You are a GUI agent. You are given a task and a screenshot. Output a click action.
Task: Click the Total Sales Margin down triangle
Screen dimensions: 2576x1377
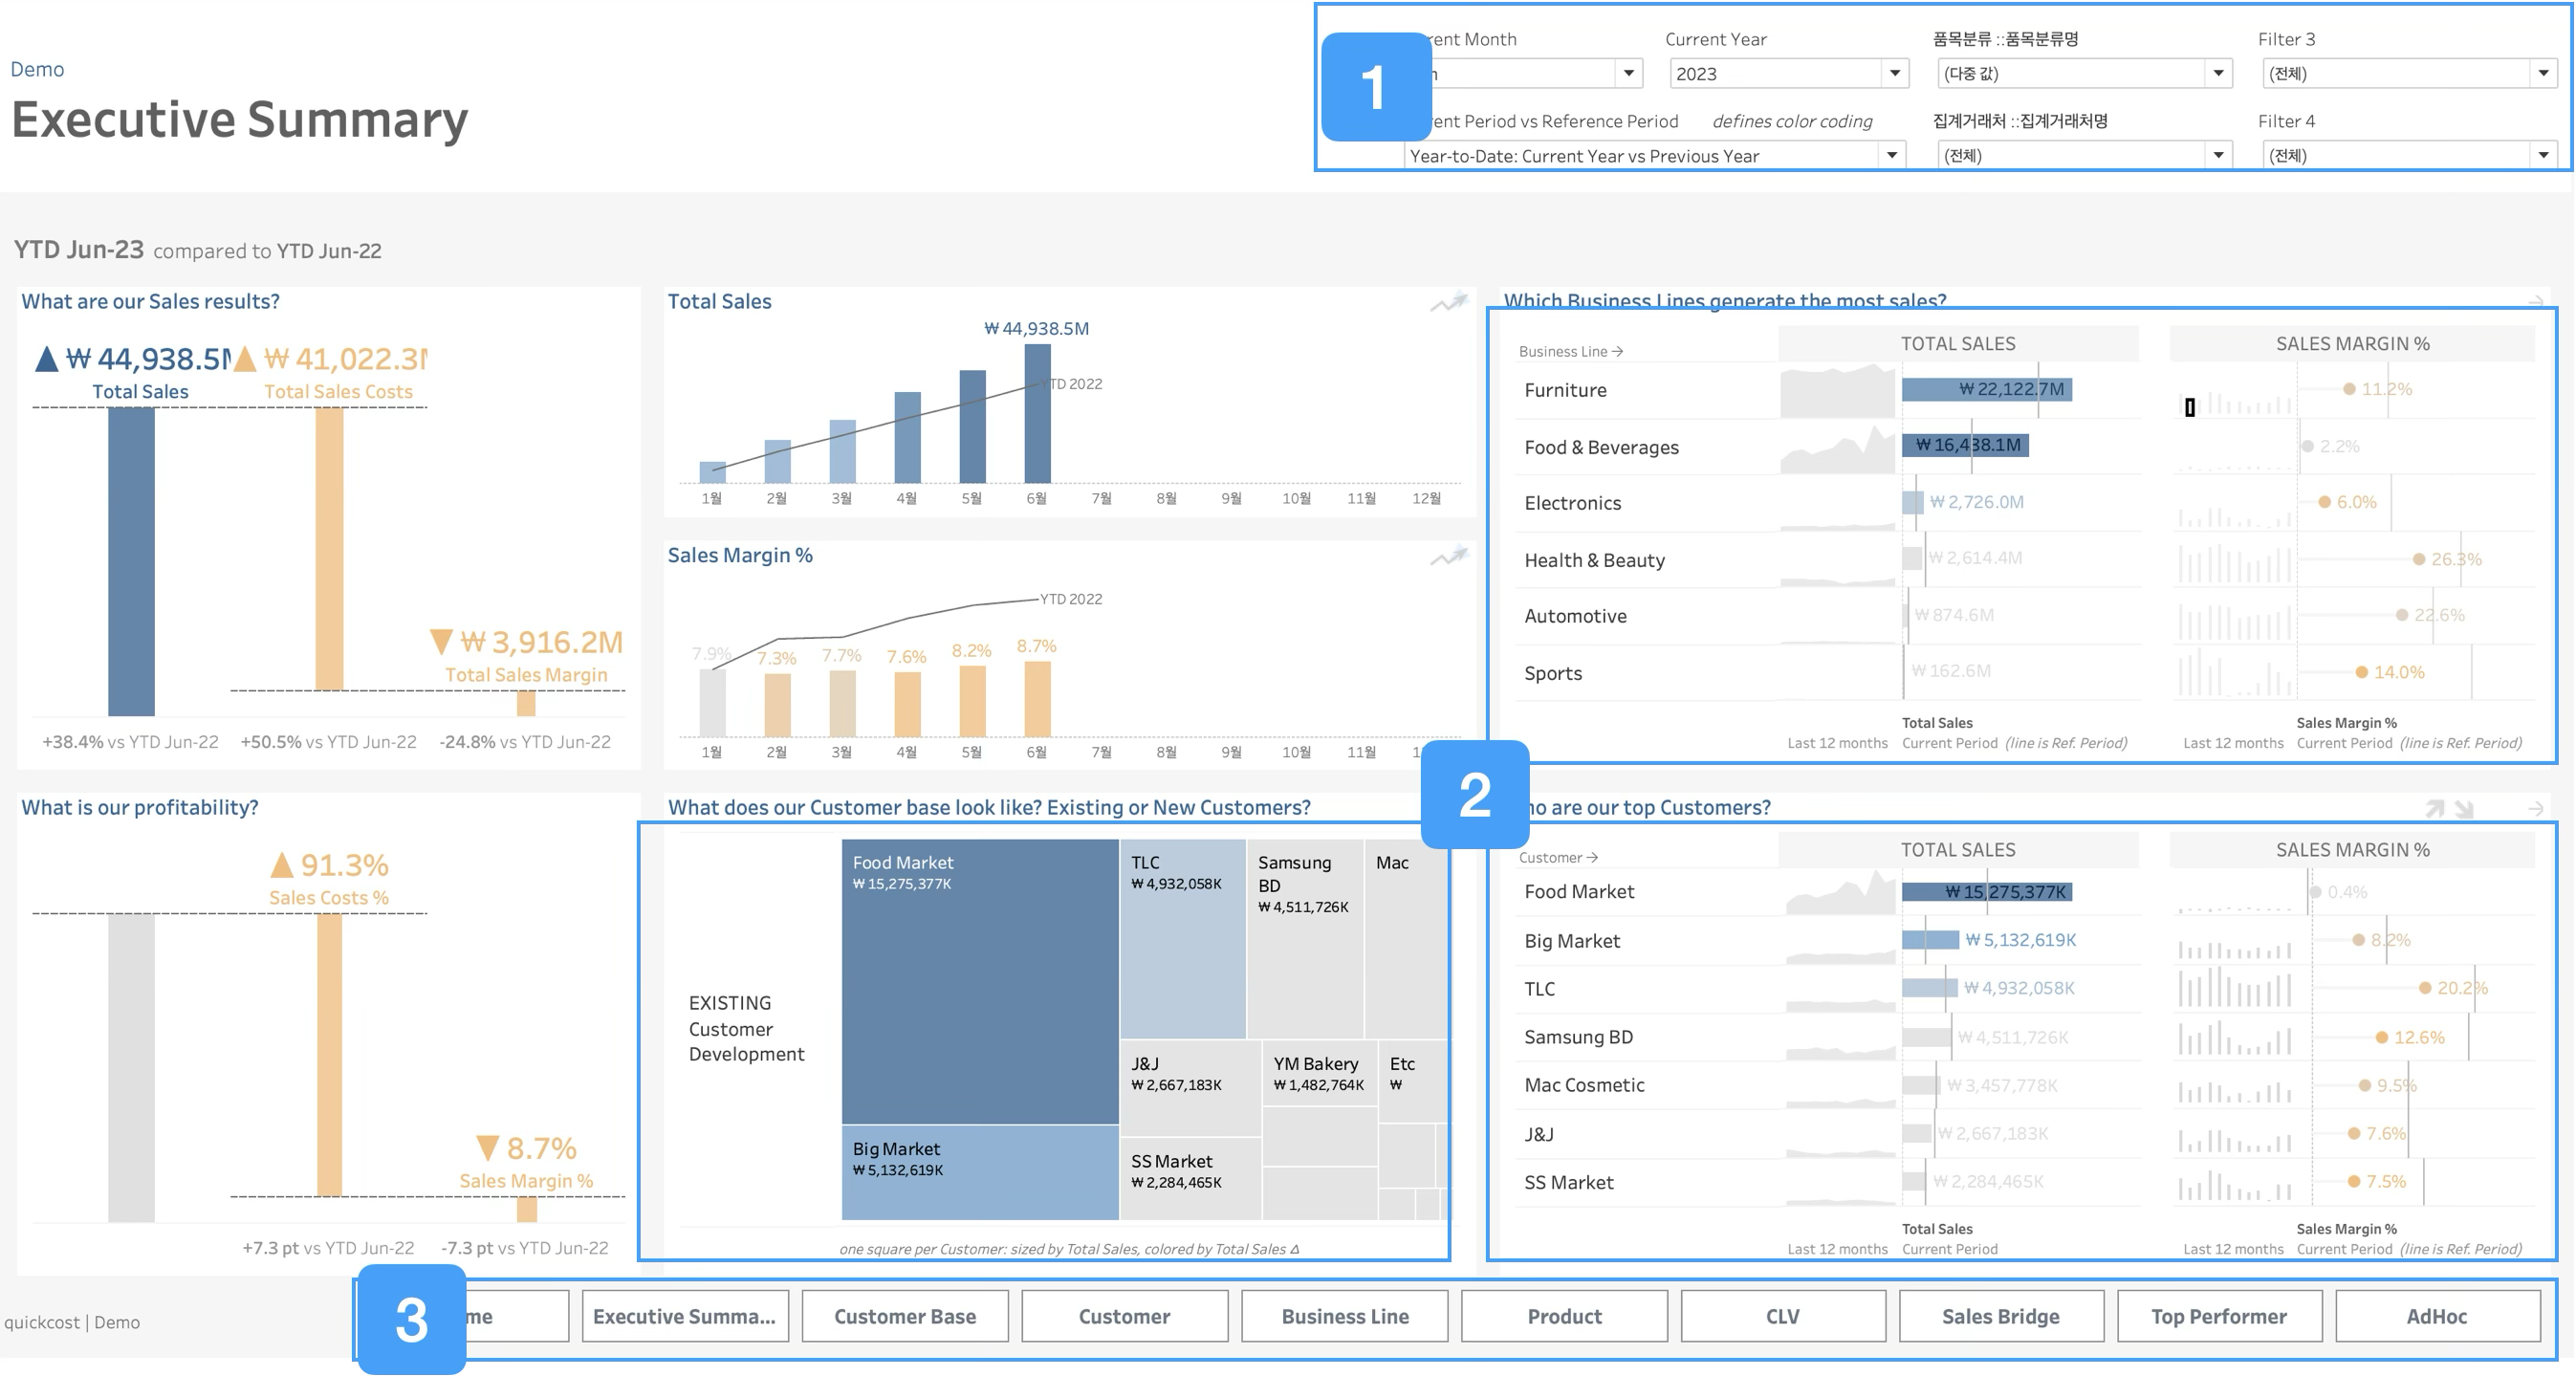(441, 642)
